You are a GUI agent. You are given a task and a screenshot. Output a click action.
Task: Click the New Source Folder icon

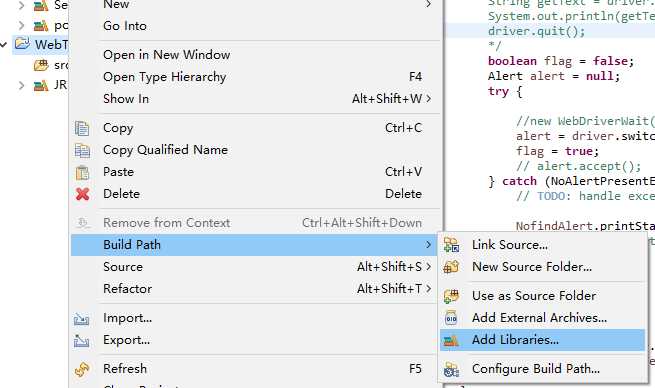(x=451, y=266)
